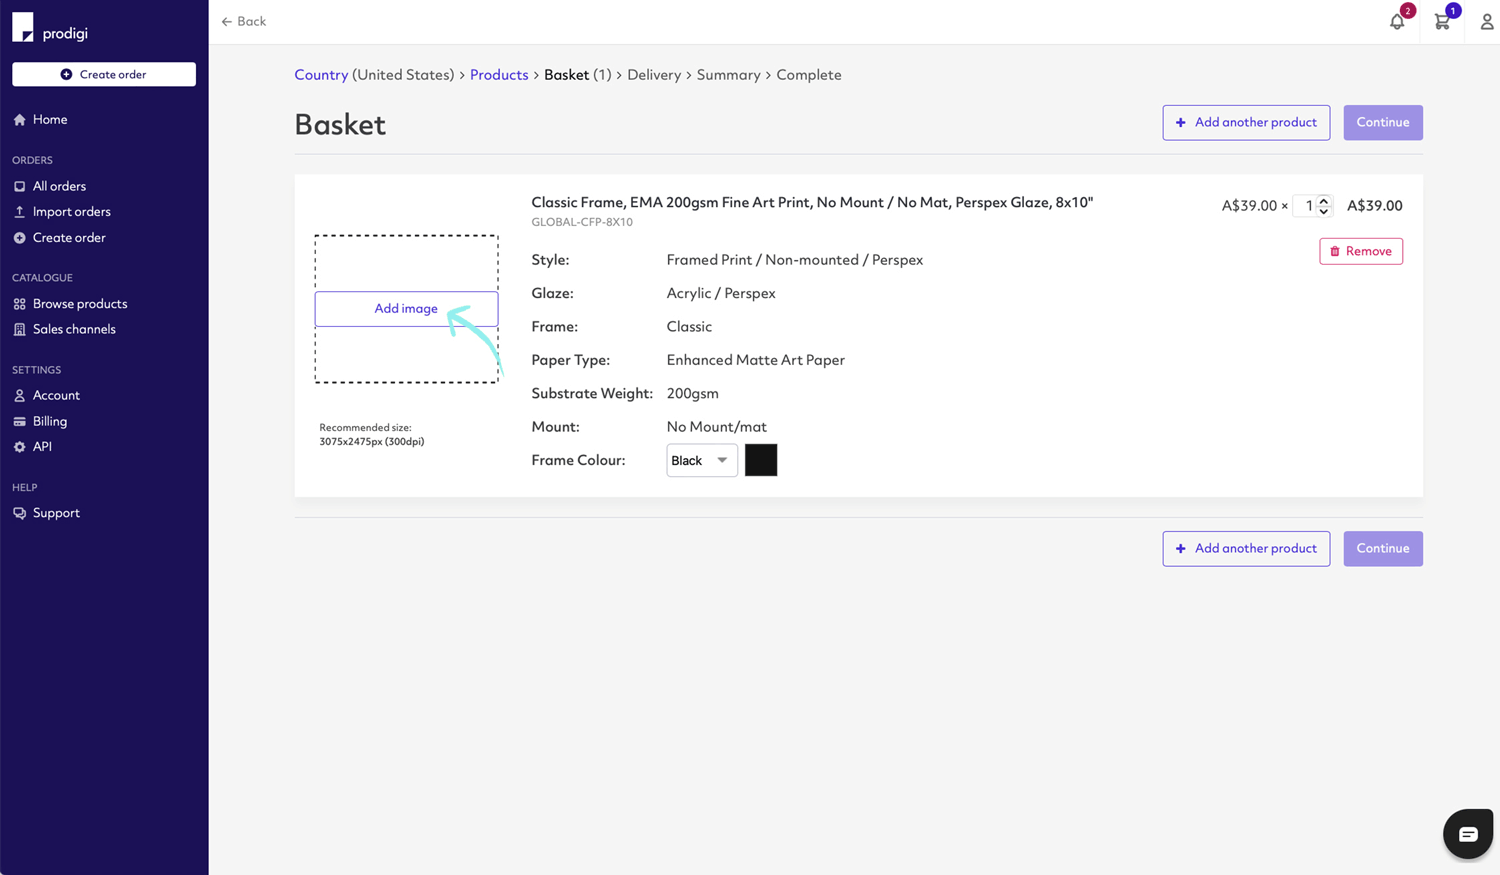Click the Country breadcrumb link

click(x=321, y=75)
